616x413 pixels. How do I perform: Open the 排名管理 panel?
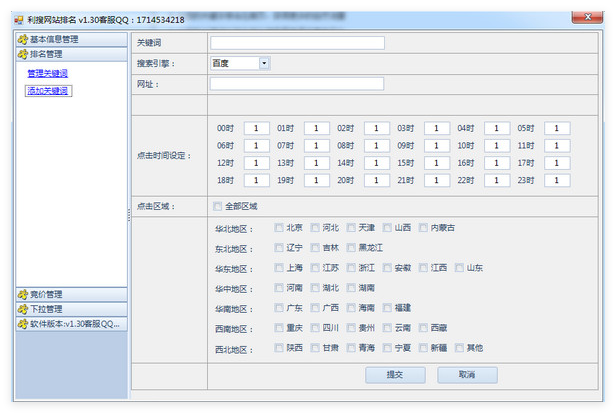pyautogui.click(x=72, y=54)
